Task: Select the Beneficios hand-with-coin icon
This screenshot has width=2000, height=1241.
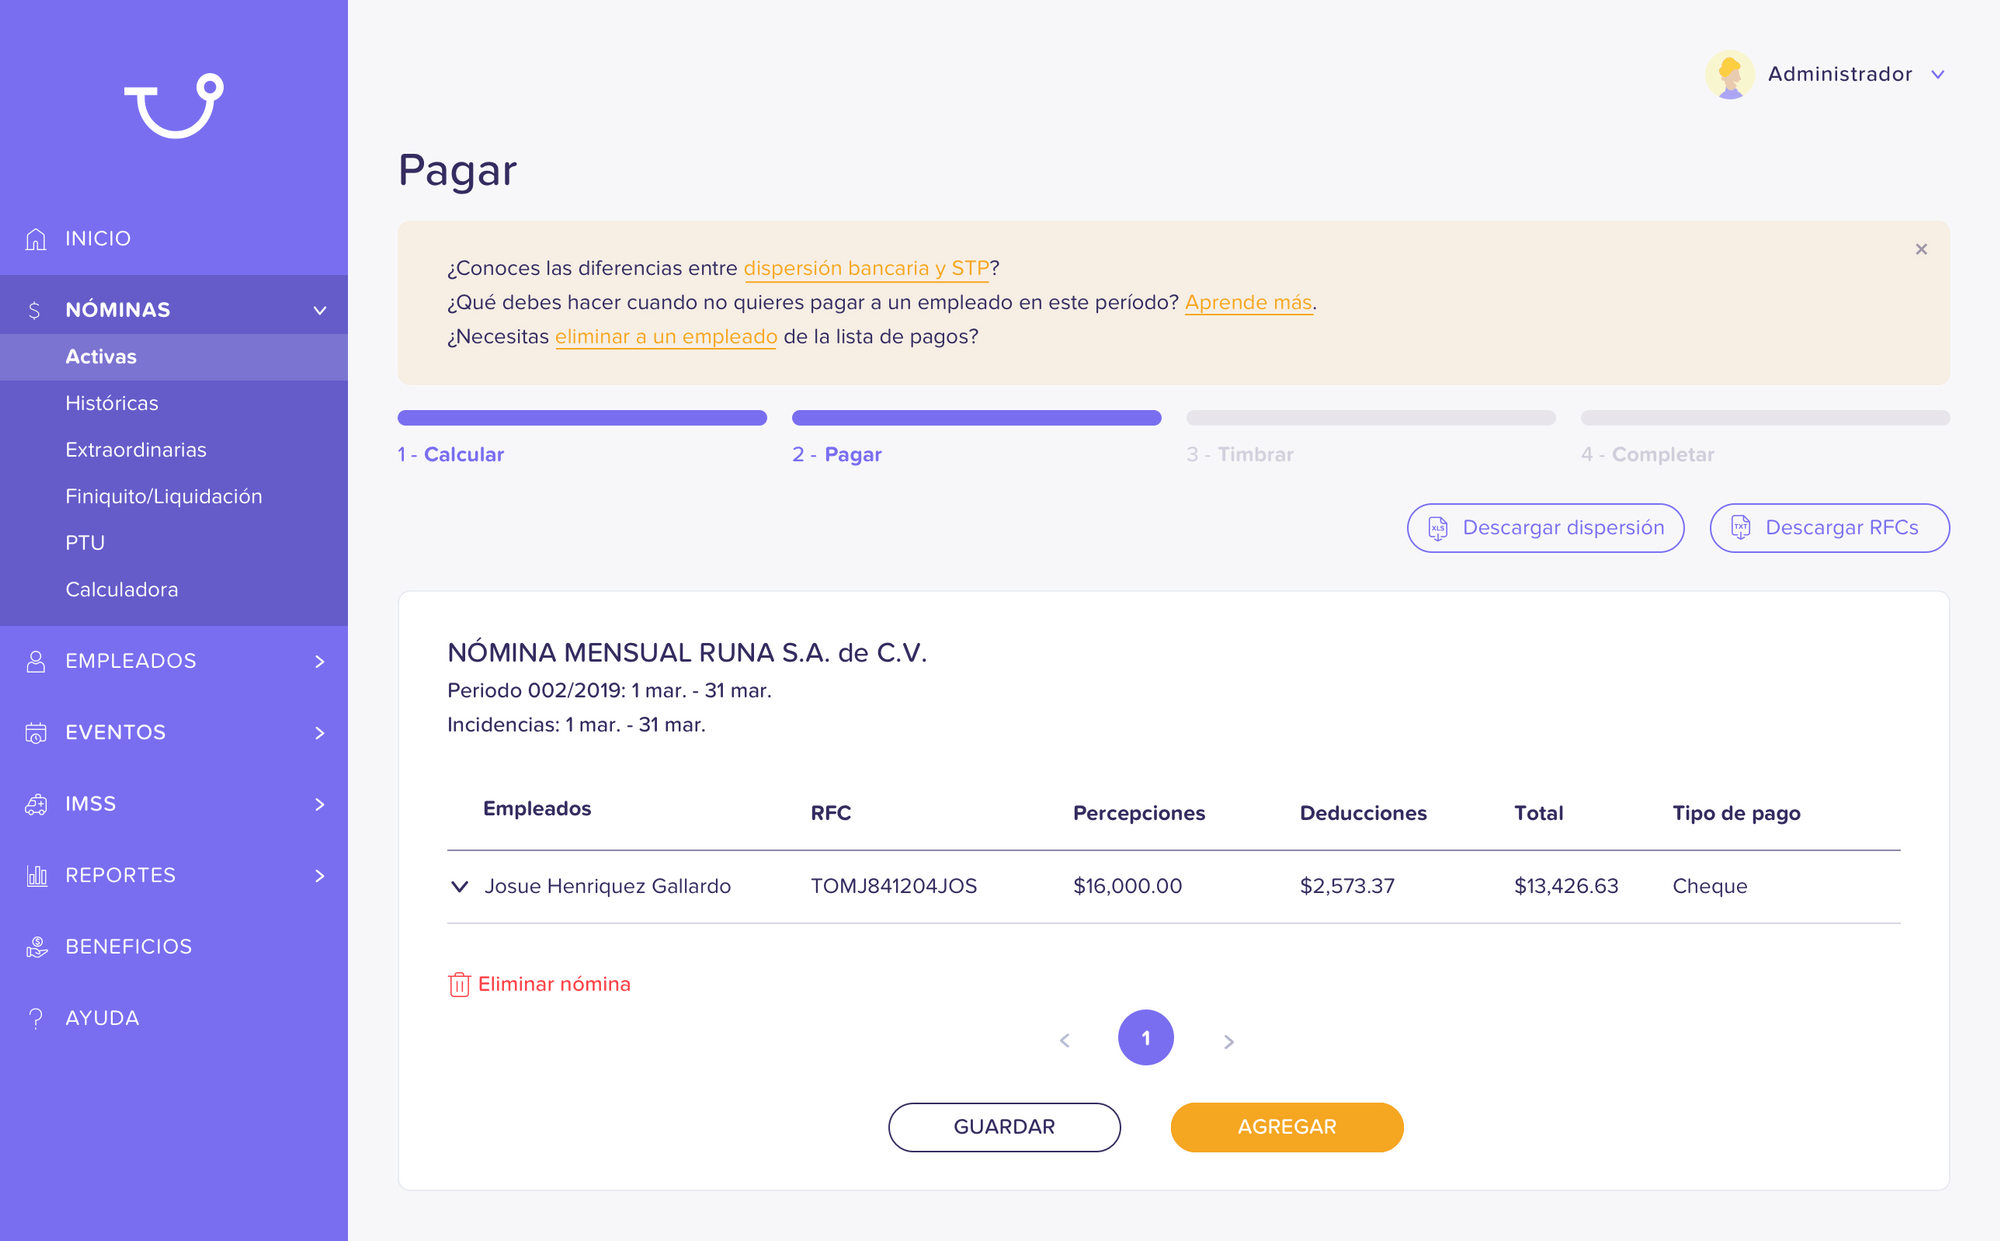Action: point(35,946)
